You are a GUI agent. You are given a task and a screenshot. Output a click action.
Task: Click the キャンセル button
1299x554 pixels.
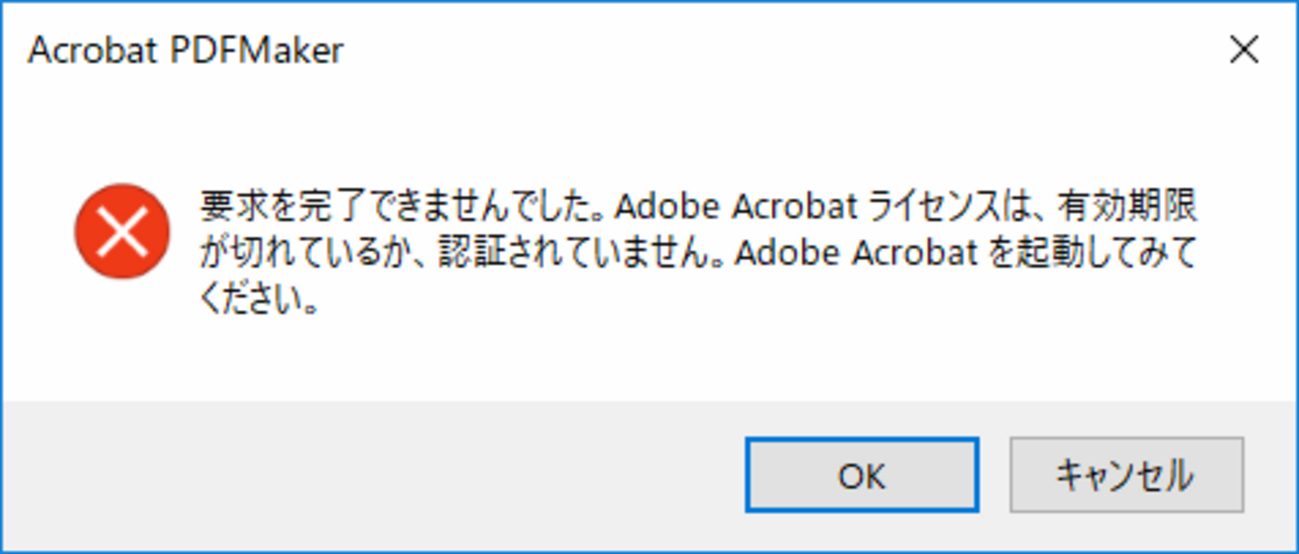tap(1126, 475)
